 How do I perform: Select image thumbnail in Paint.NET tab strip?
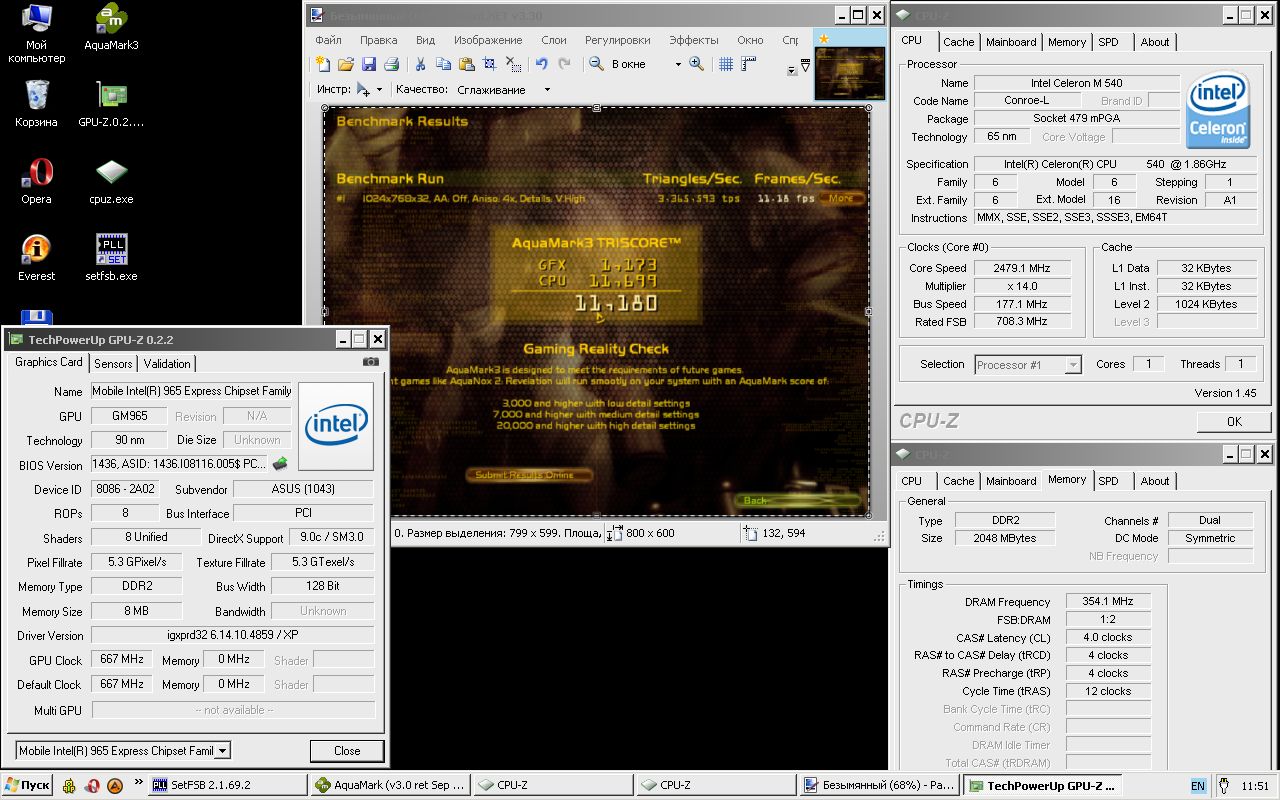[849, 74]
